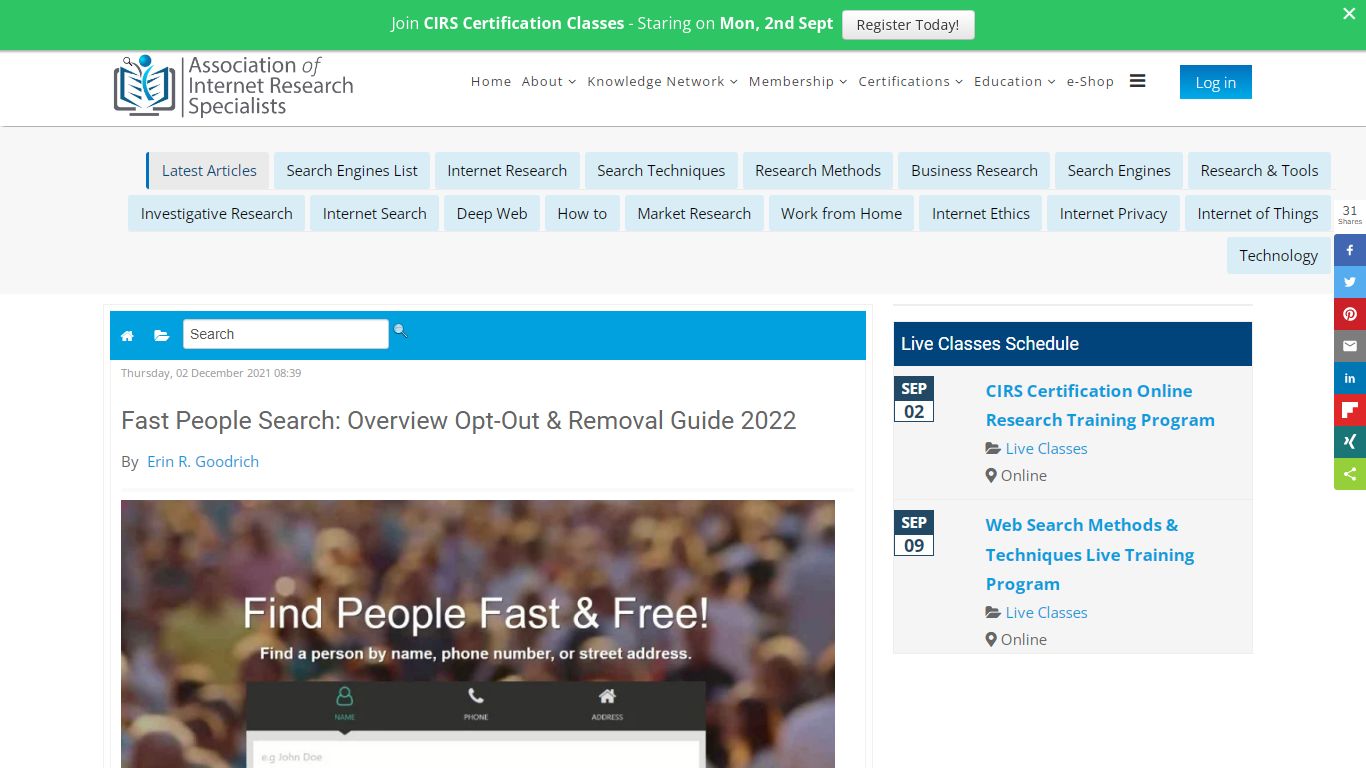Open the hamburger menu icon

(1137, 81)
